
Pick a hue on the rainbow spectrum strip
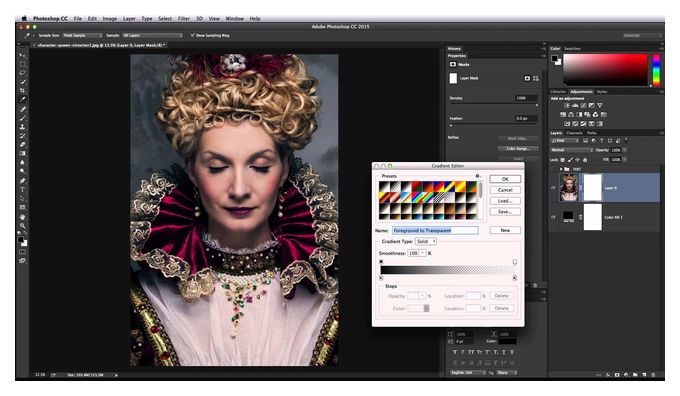coord(656,69)
